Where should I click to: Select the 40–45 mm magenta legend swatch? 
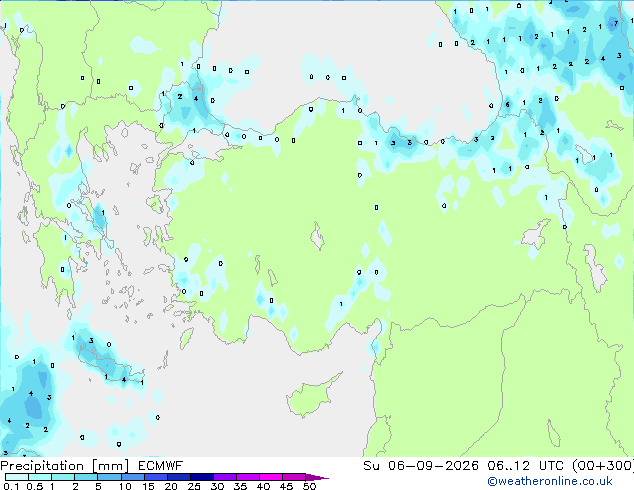point(271,477)
